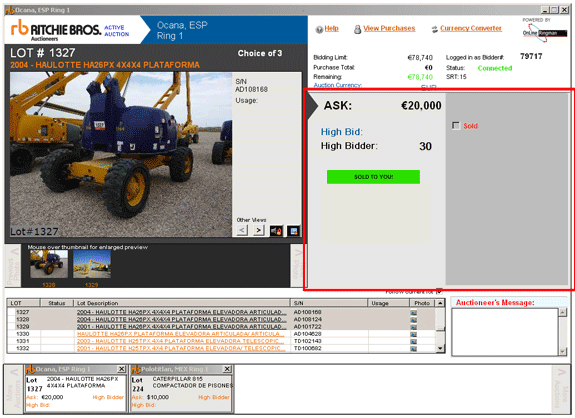575x418 pixels.
Task: Click Auctioneer's Message scroll down arrow
Action: (563, 351)
